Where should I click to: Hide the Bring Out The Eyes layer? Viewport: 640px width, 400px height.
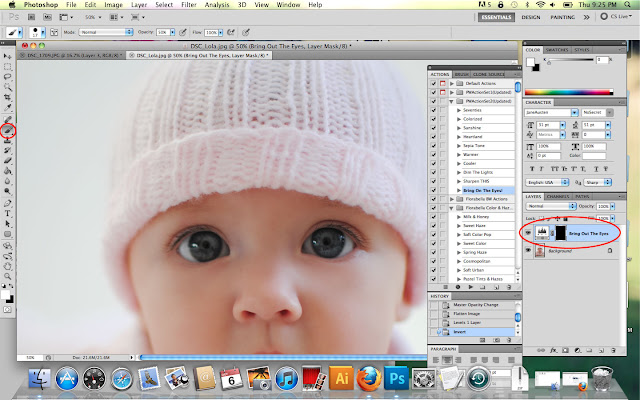click(528, 233)
